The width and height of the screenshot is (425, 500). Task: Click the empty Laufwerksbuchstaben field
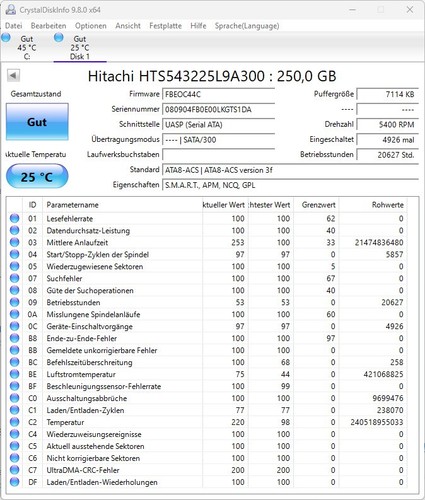(218, 155)
